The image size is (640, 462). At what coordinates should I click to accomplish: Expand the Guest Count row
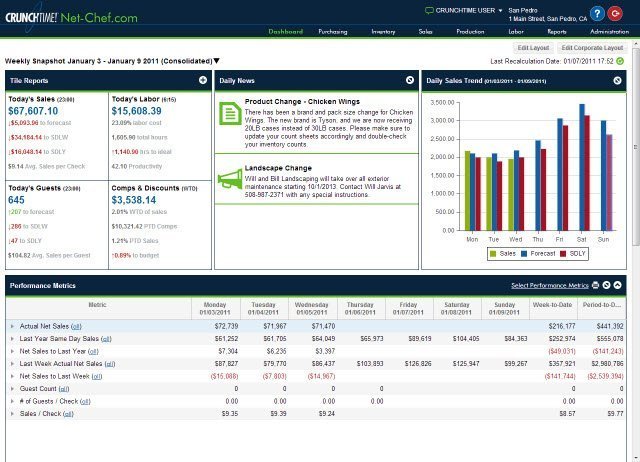click(12, 389)
